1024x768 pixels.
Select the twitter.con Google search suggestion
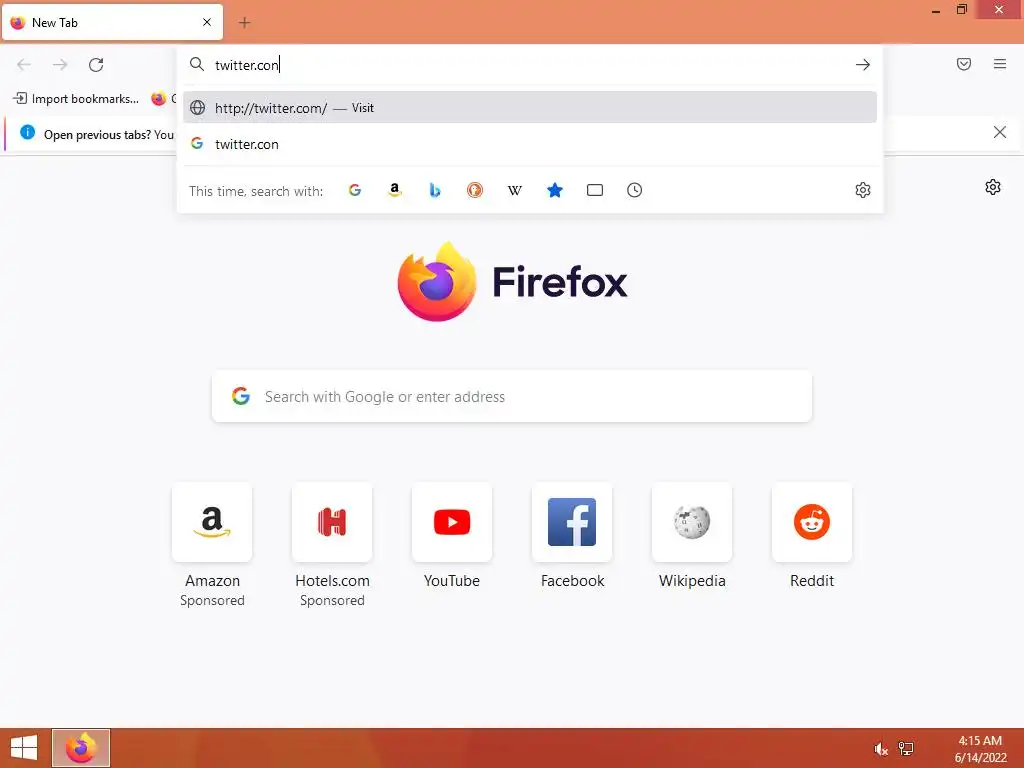pos(530,144)
